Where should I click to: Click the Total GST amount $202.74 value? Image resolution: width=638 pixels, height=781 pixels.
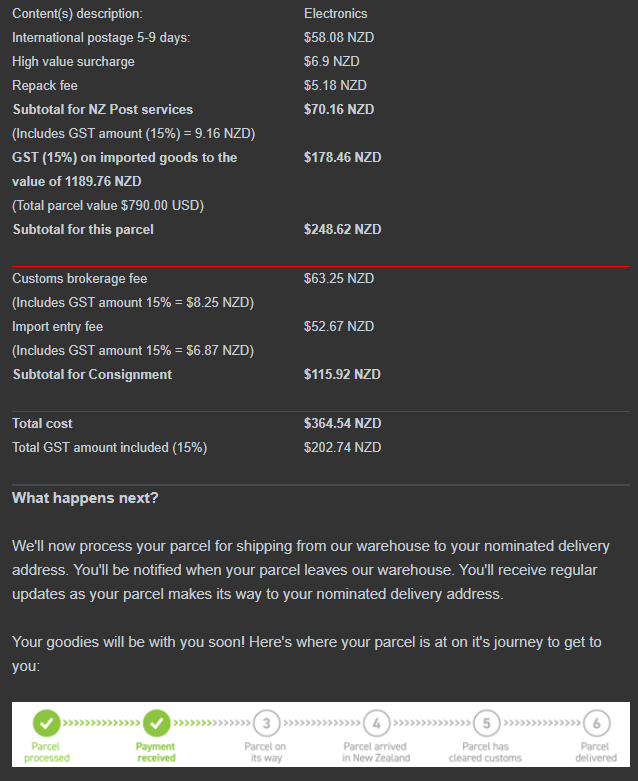click(x=342, y=447)
